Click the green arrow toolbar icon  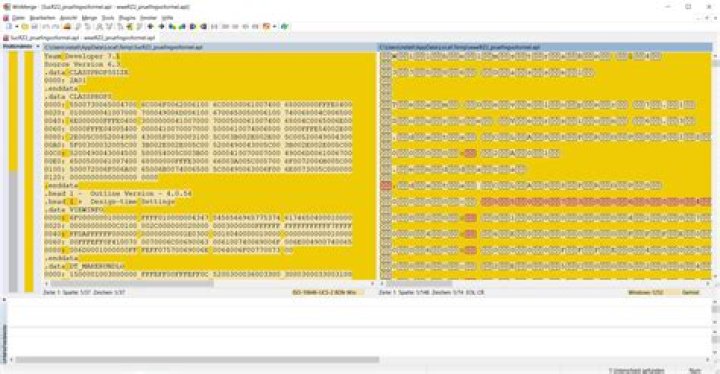129,27
